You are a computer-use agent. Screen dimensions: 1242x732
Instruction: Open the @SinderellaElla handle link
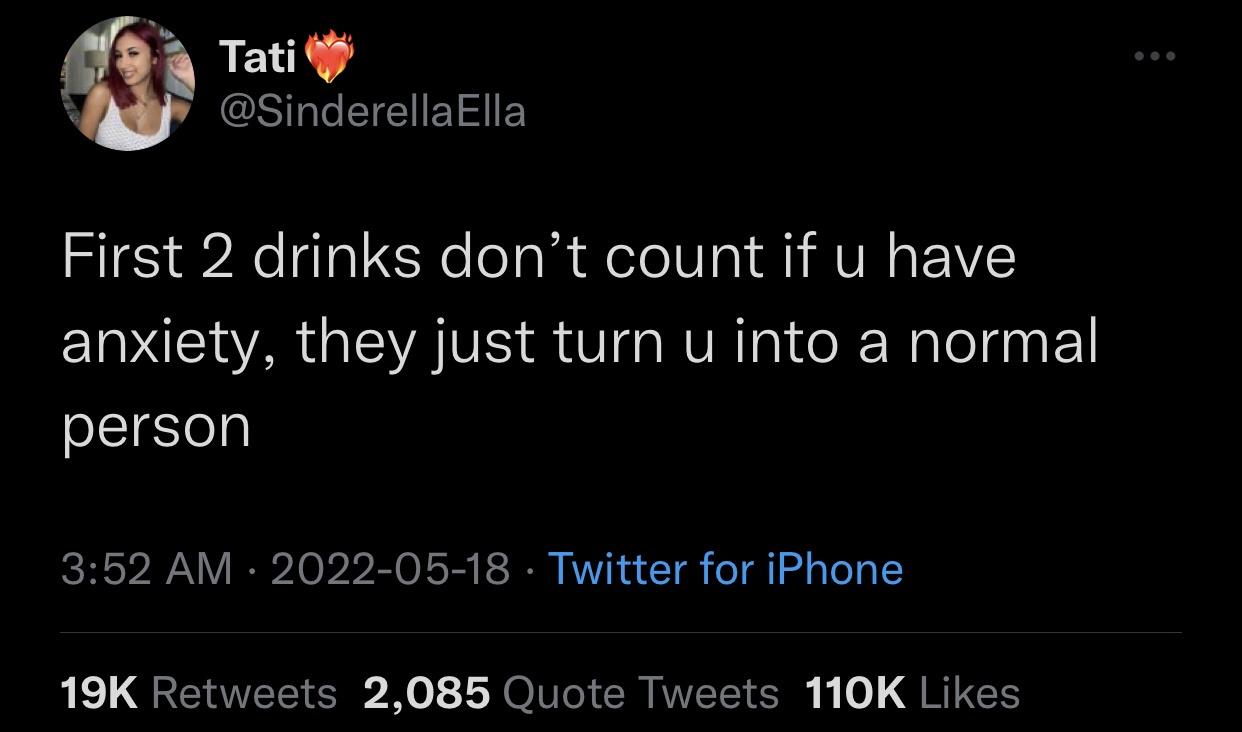pyautogui.click(x=371, y=110)
